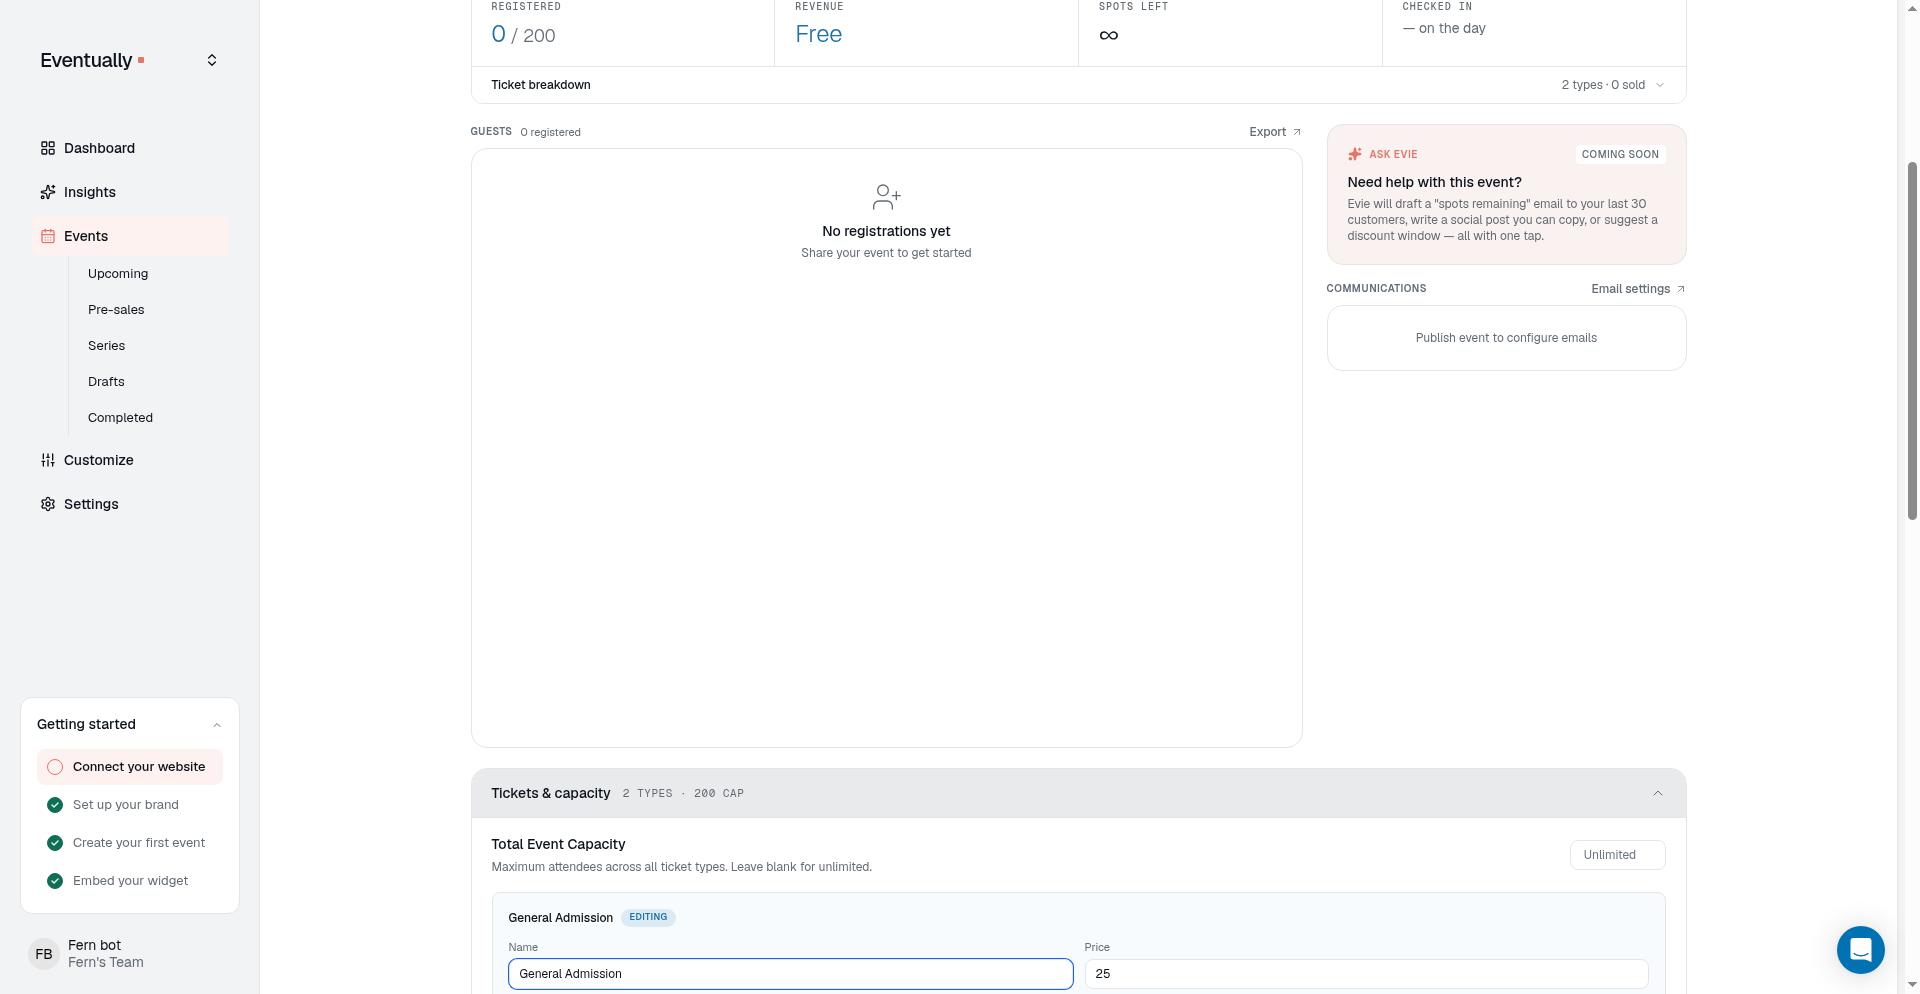
Task: Click Embed your widget step
Action: coord(130,881)
